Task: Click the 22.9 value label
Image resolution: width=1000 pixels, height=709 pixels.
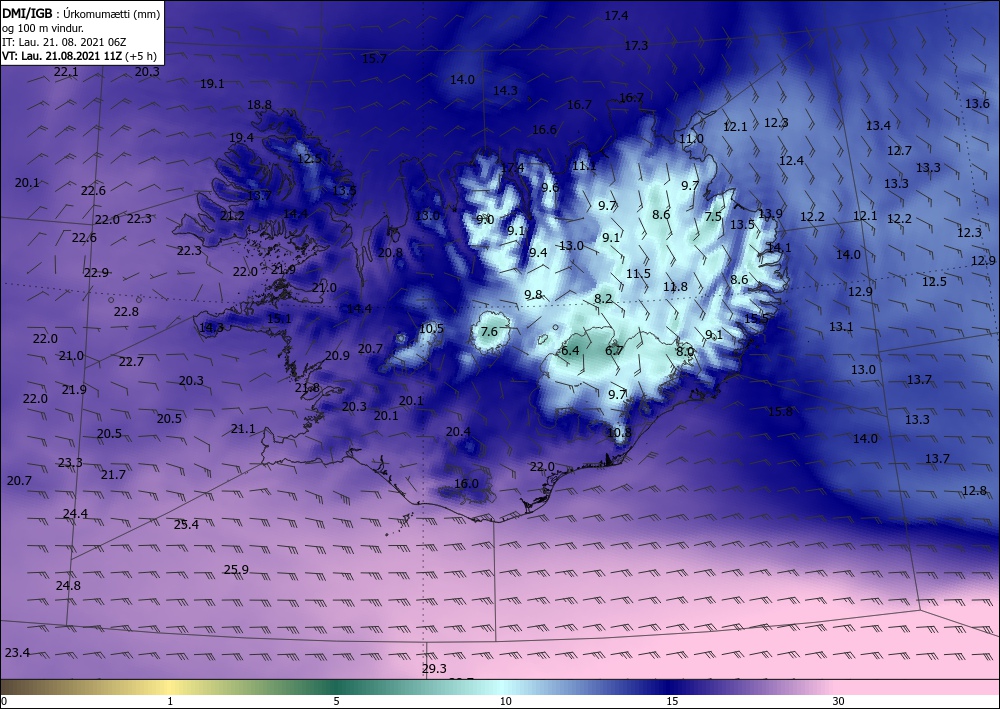Action: (96, 272)
